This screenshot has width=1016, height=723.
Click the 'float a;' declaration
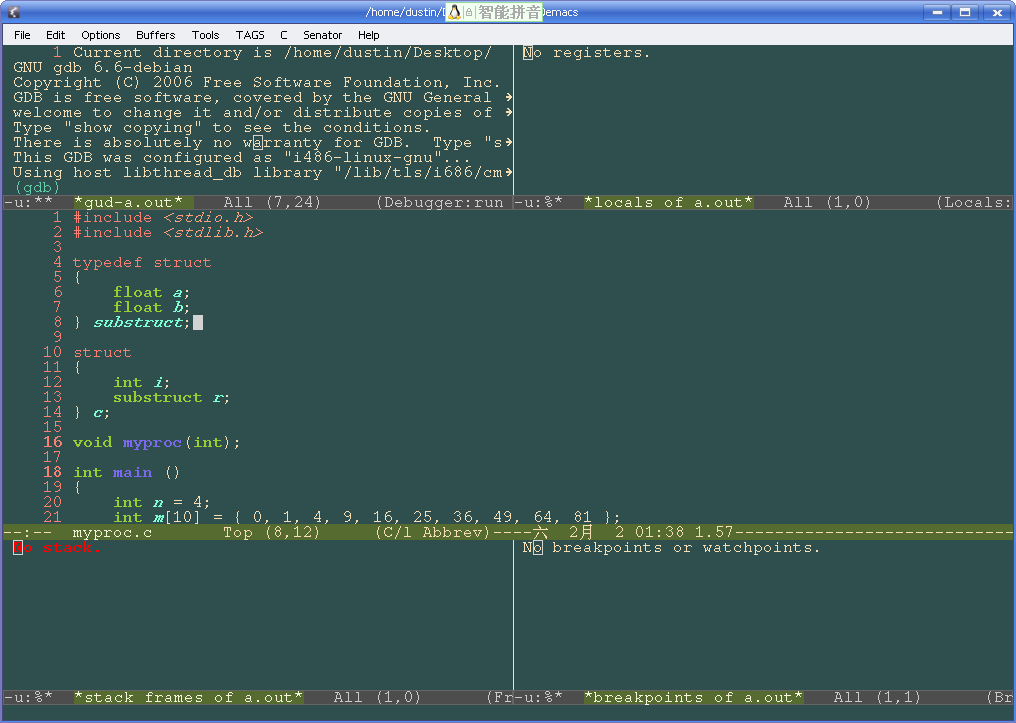click(151, 292)
